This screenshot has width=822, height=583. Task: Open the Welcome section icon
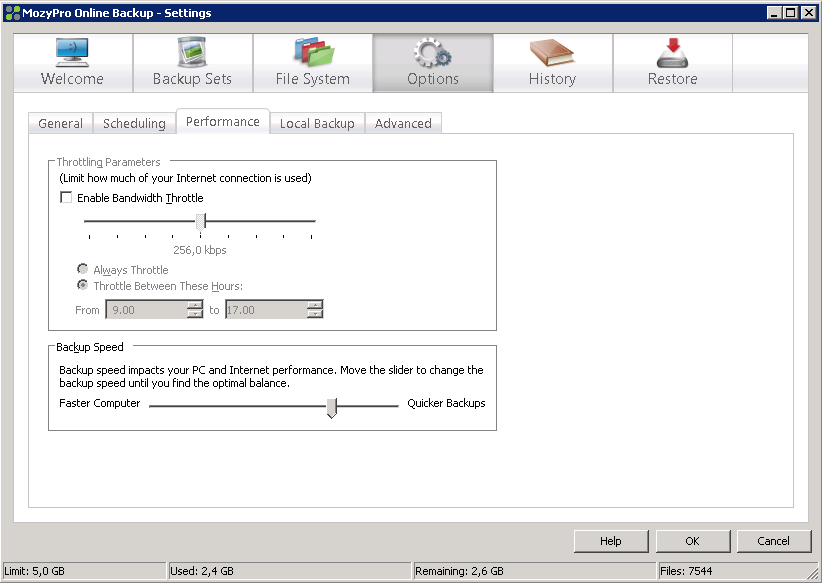[x=72, y=52]
